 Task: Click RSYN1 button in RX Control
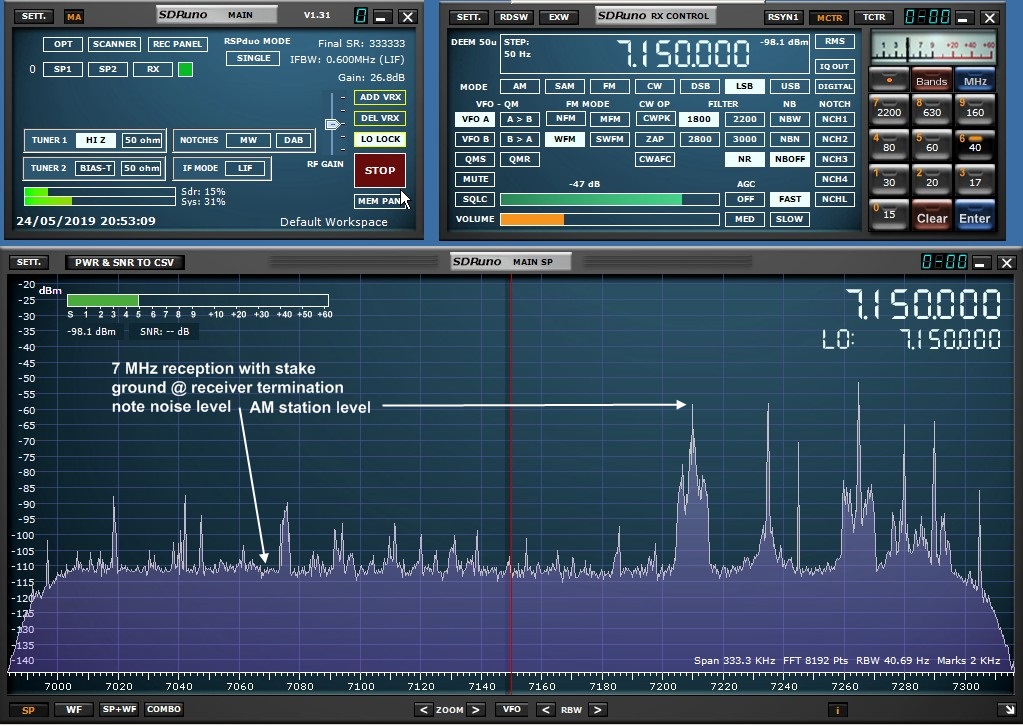tap(783, 17)
